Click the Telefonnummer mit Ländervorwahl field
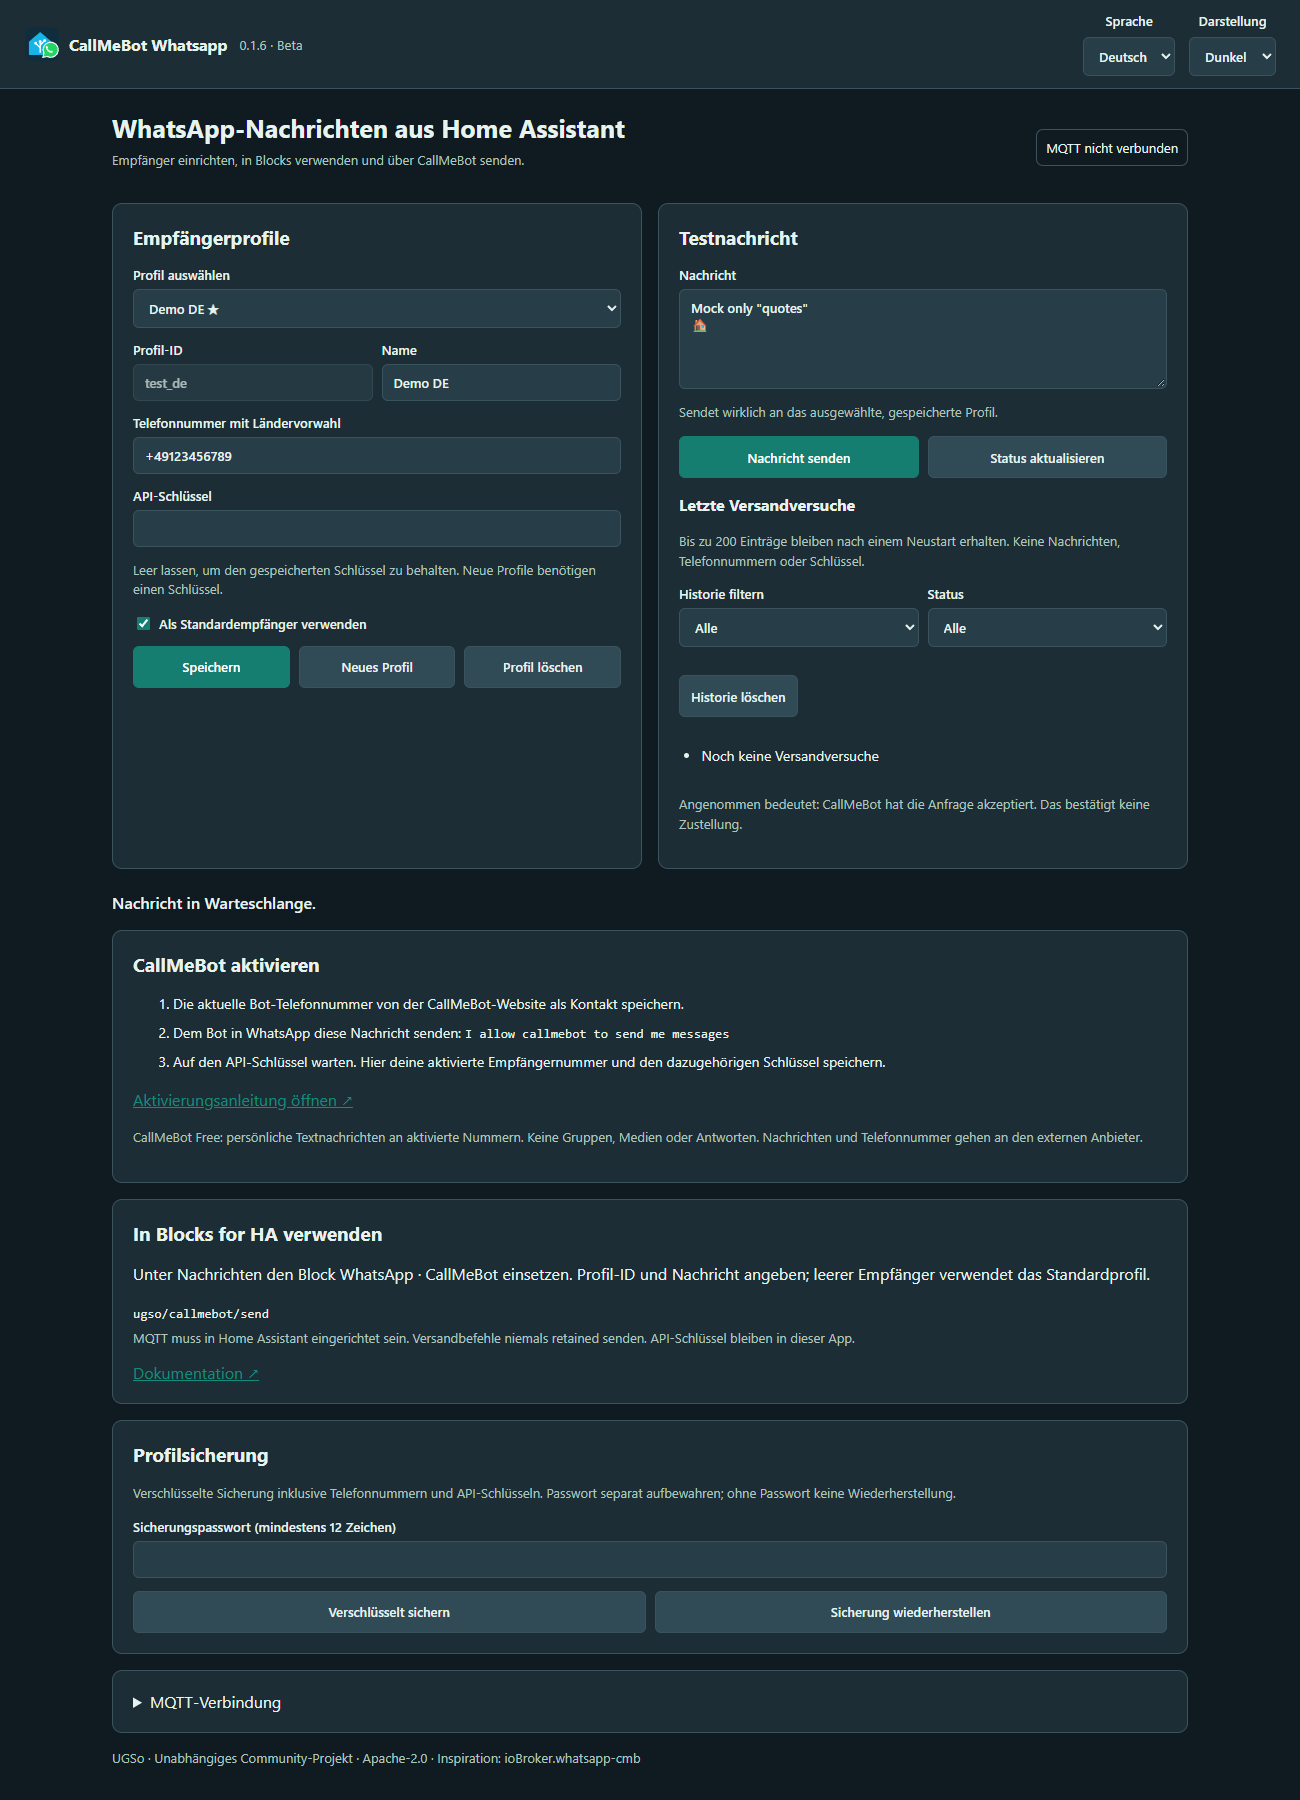1300x1800 pixels. [x=377, y=456]
